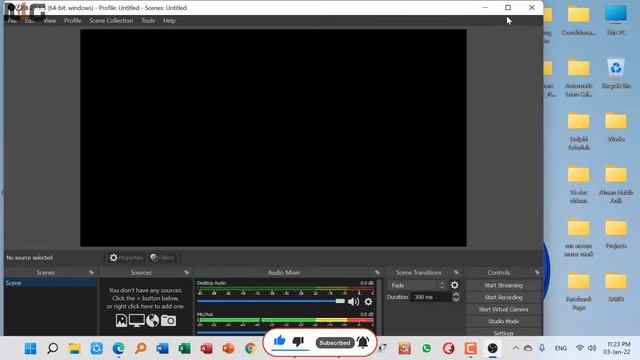Viewport: 640px width, 360px height.
Task: Open File Explorer from taskbar
Action: point(74,349)
